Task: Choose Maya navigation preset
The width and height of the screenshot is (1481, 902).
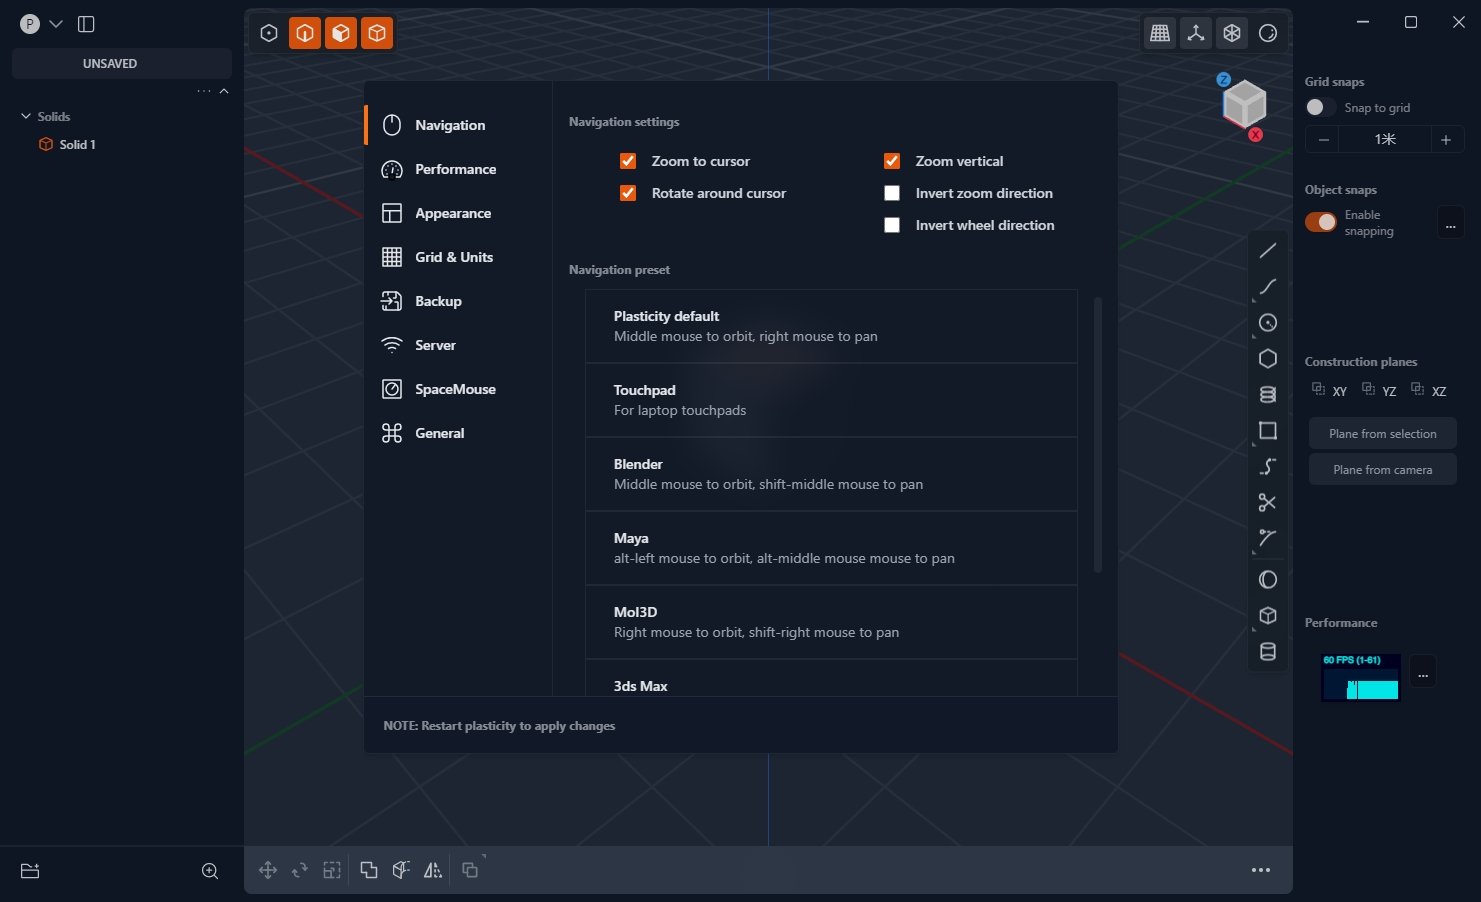Action: point(831,548)
